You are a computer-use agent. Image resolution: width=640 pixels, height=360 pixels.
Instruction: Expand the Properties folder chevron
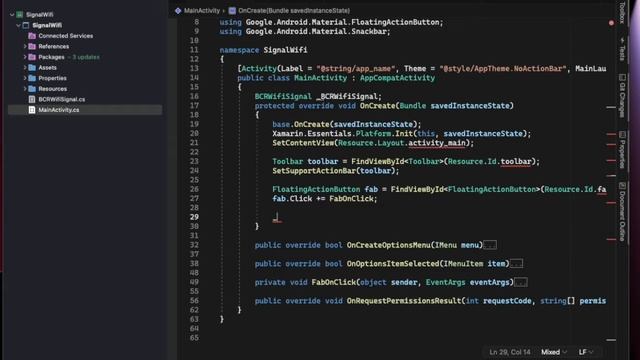25,78
